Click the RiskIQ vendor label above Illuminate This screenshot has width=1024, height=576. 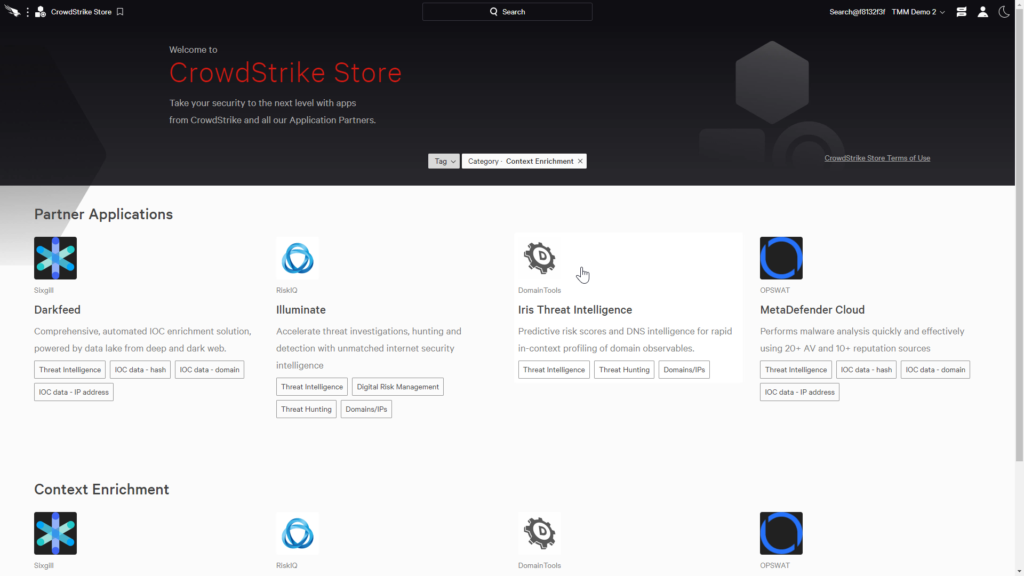(287, 290)
